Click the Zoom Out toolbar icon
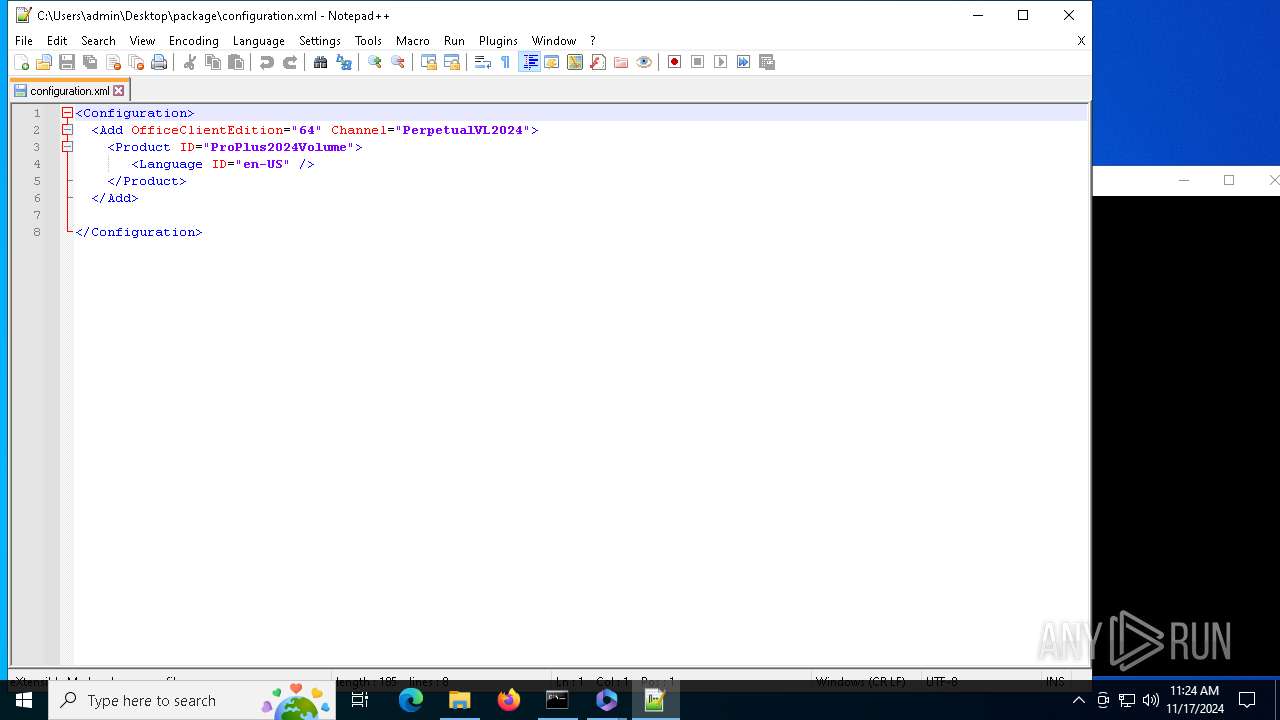Image resolution: width=1280 pixels, height=720 pixels. (x=398, y=62)
